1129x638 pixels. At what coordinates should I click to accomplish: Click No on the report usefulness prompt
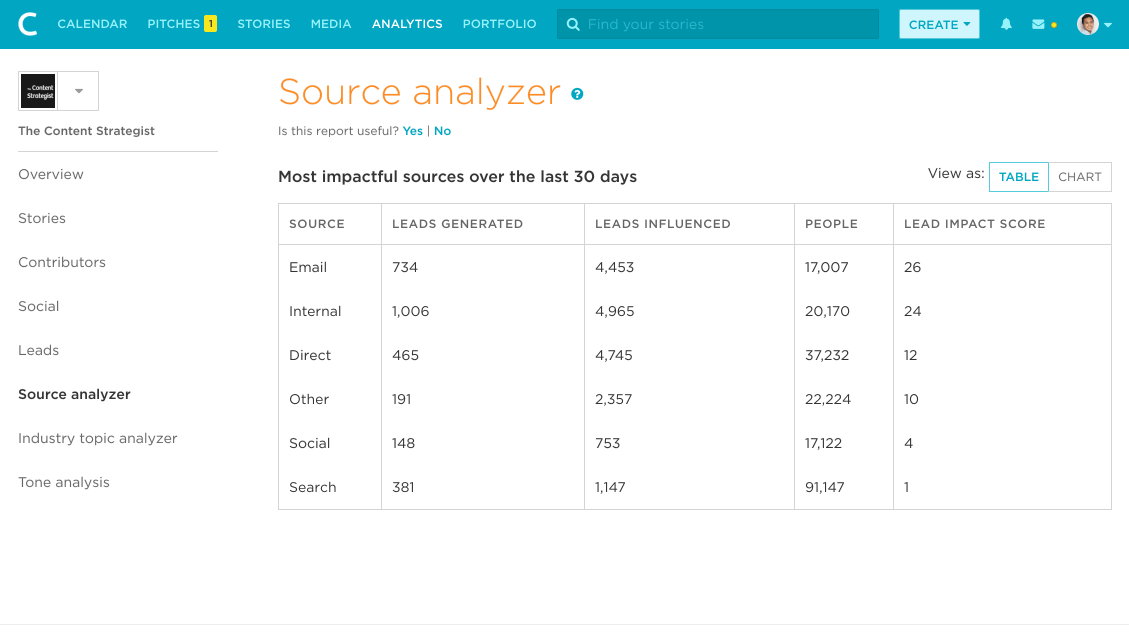[x=443, y=130]
